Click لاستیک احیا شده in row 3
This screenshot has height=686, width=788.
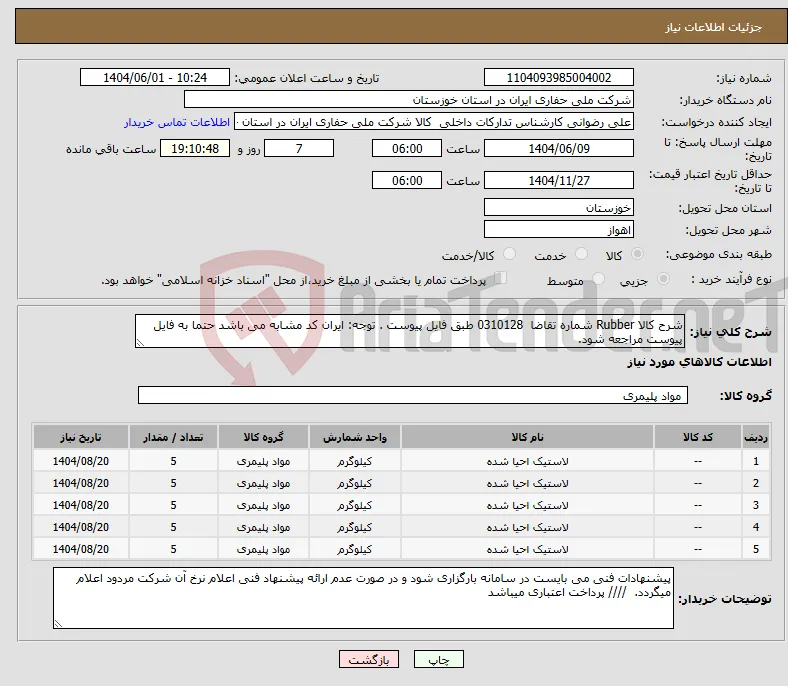click(x=527, y=505)
